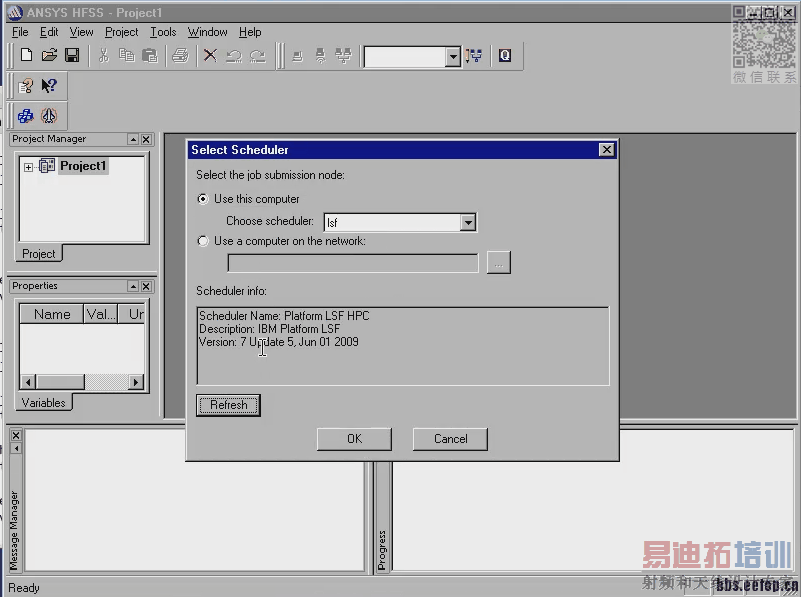
Task: Click the Open file folder icon
Action: [49, 55]
